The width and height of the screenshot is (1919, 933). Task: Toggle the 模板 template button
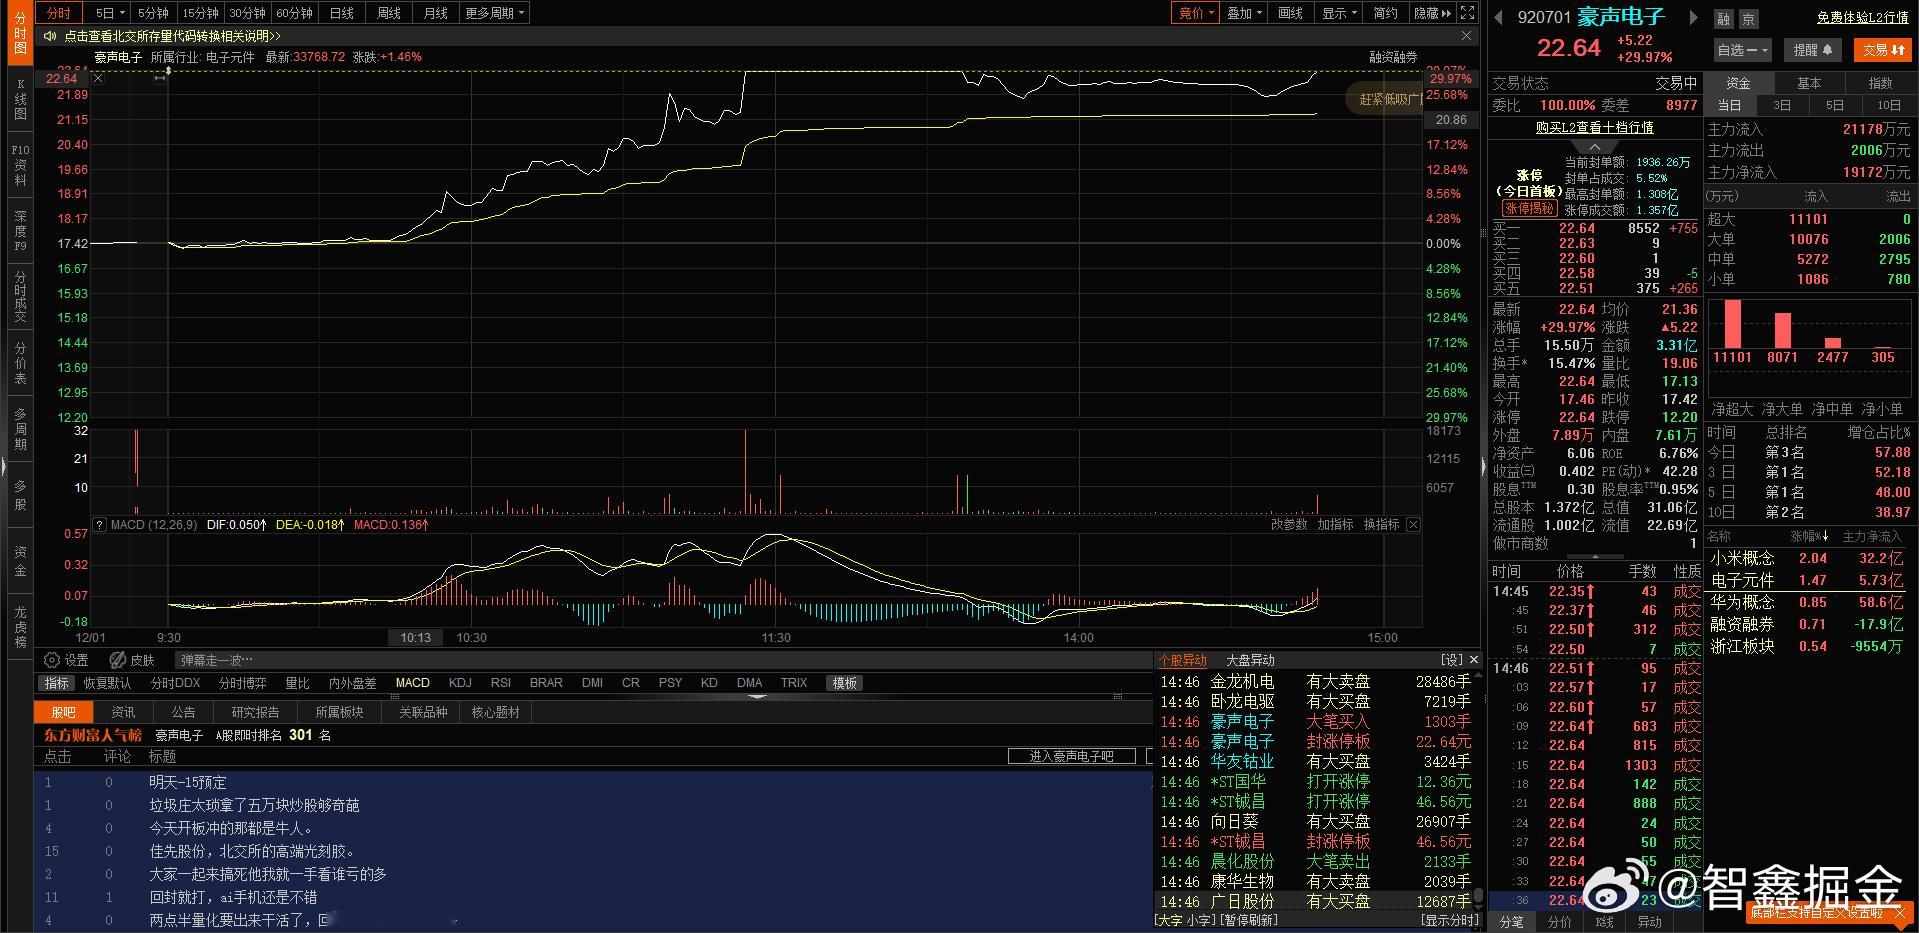(x=844, y=683)
